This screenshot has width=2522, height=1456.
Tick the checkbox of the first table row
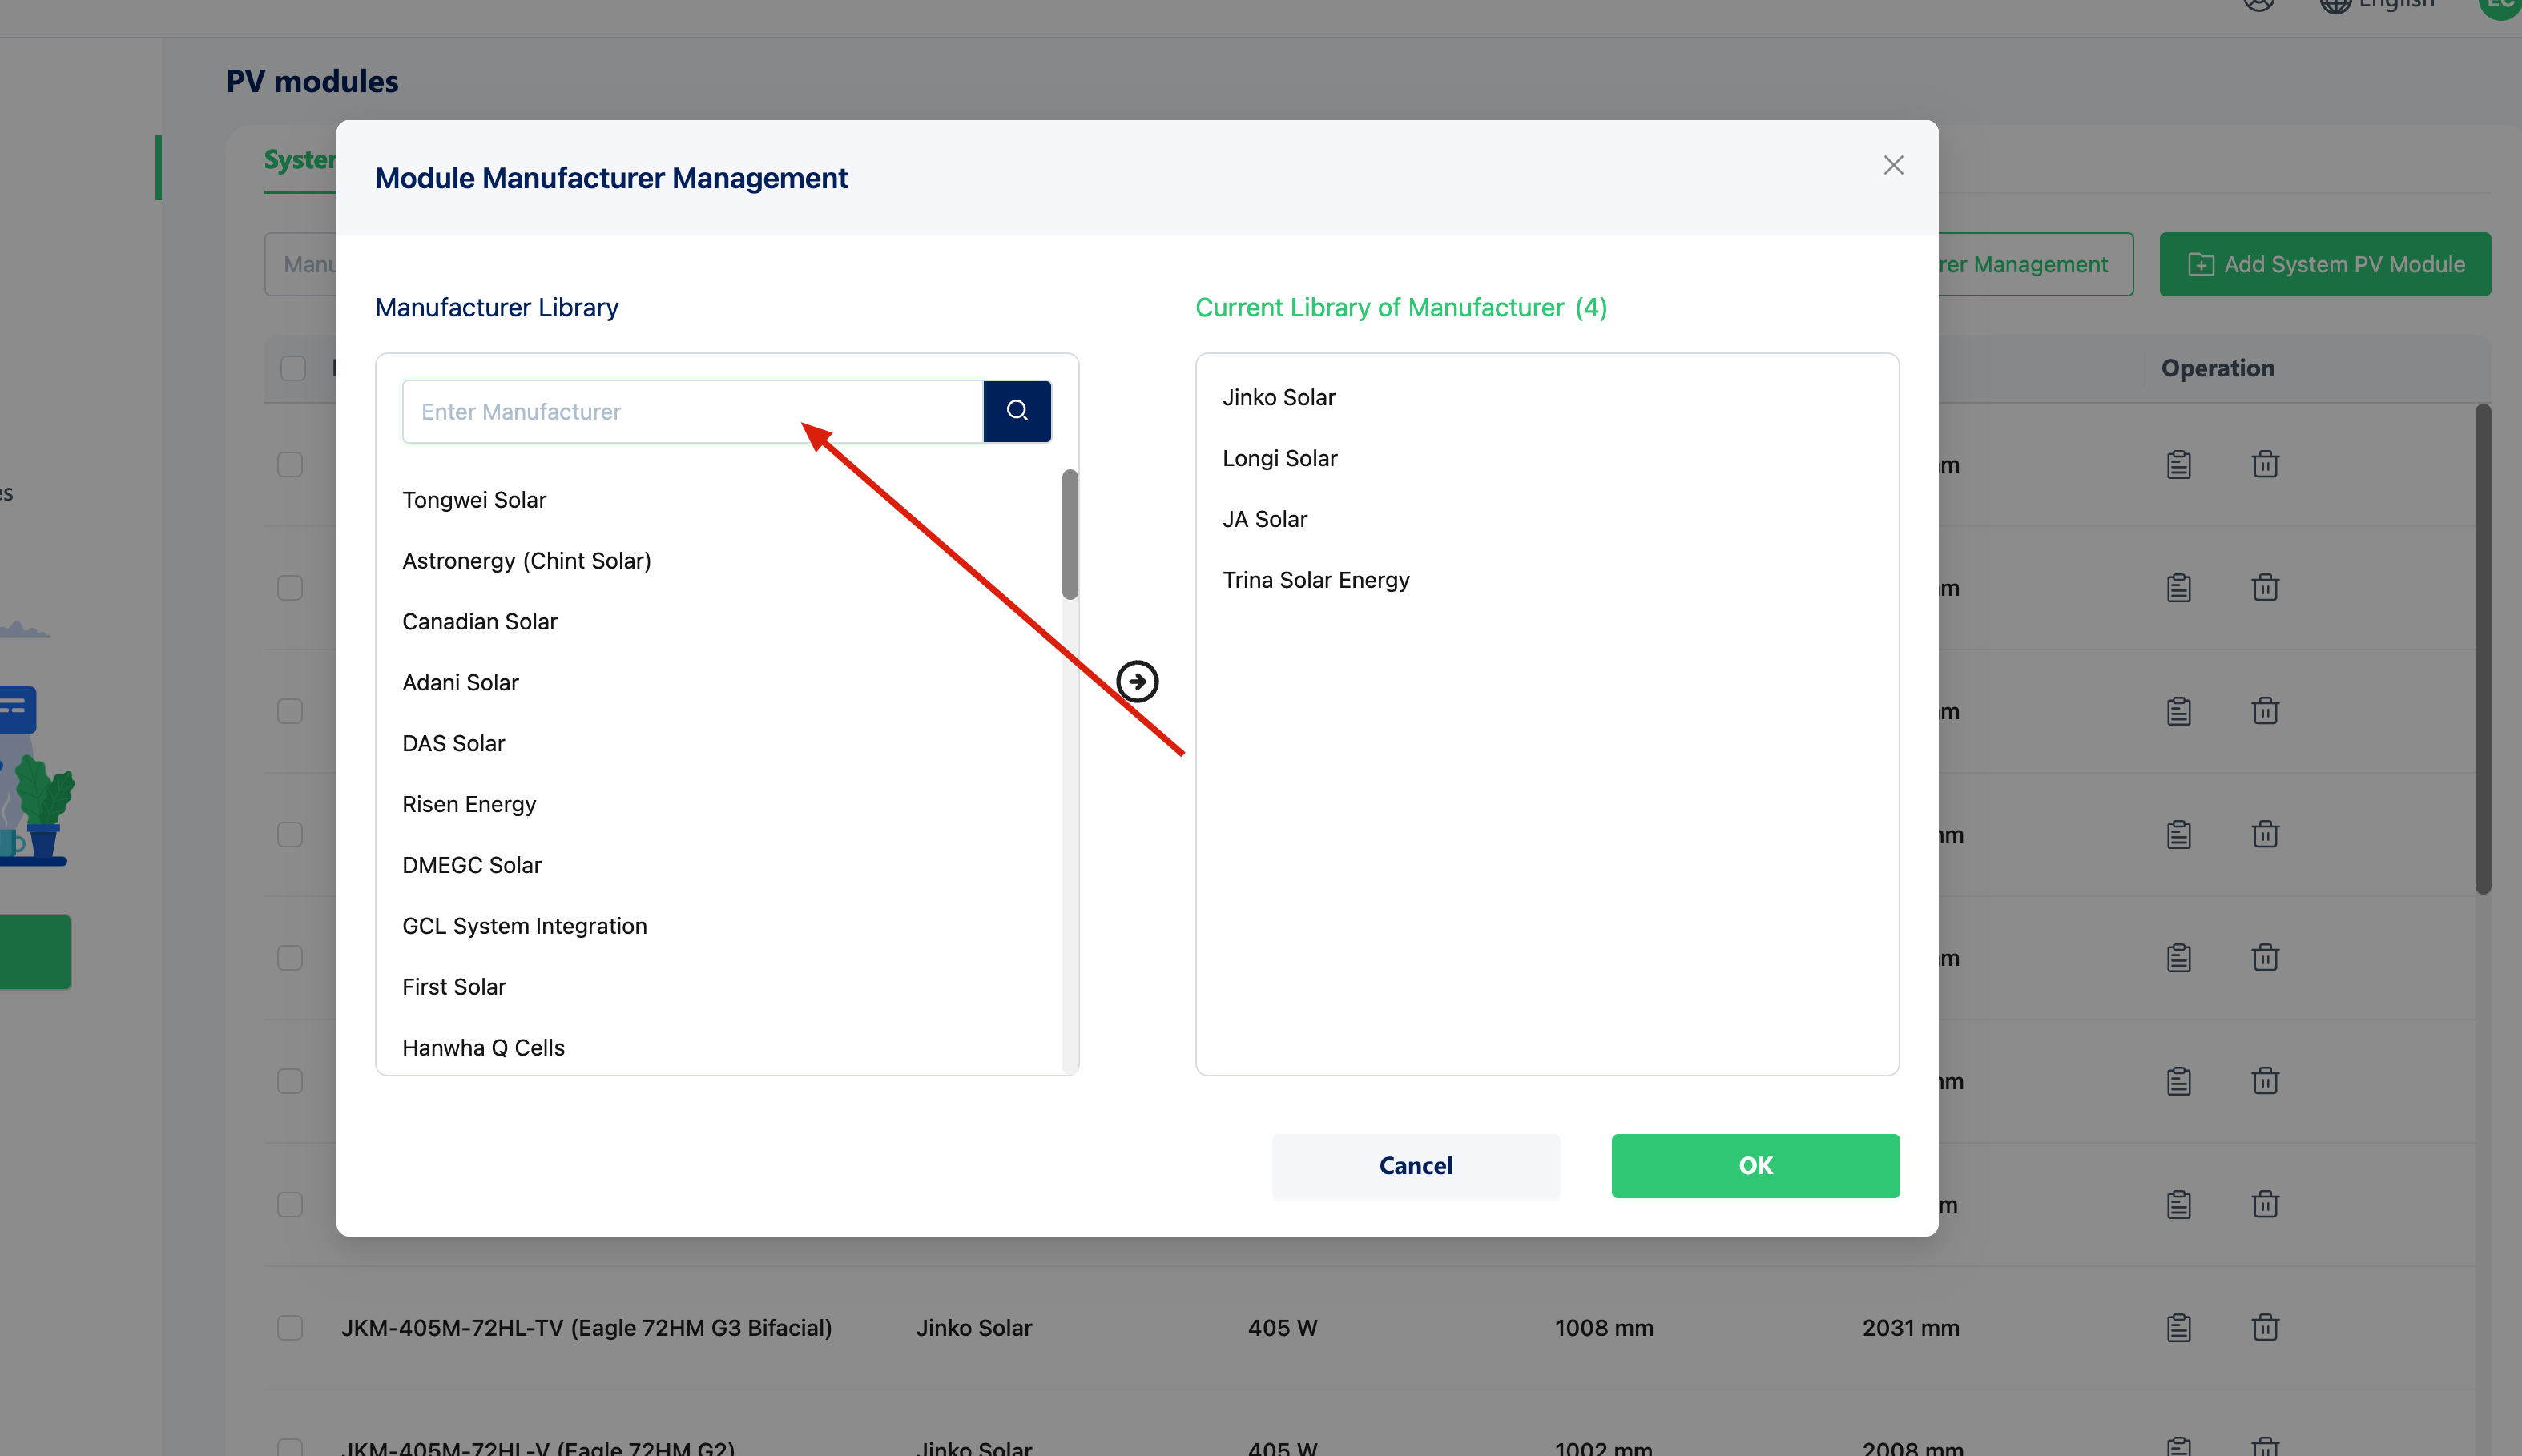click(x=290, y=465)
